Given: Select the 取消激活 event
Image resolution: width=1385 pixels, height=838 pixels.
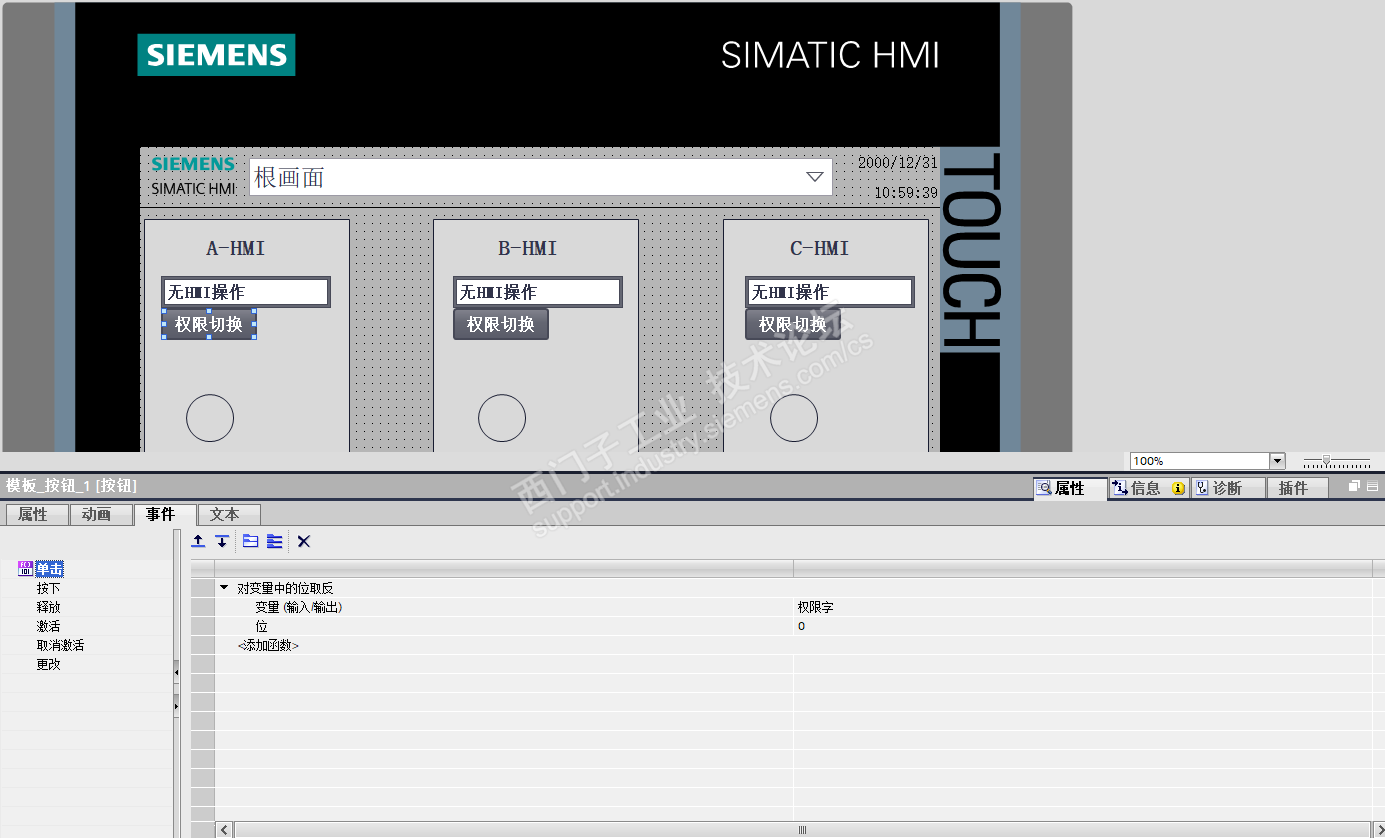Looking at the screenshot, I should tap(60, 645).
